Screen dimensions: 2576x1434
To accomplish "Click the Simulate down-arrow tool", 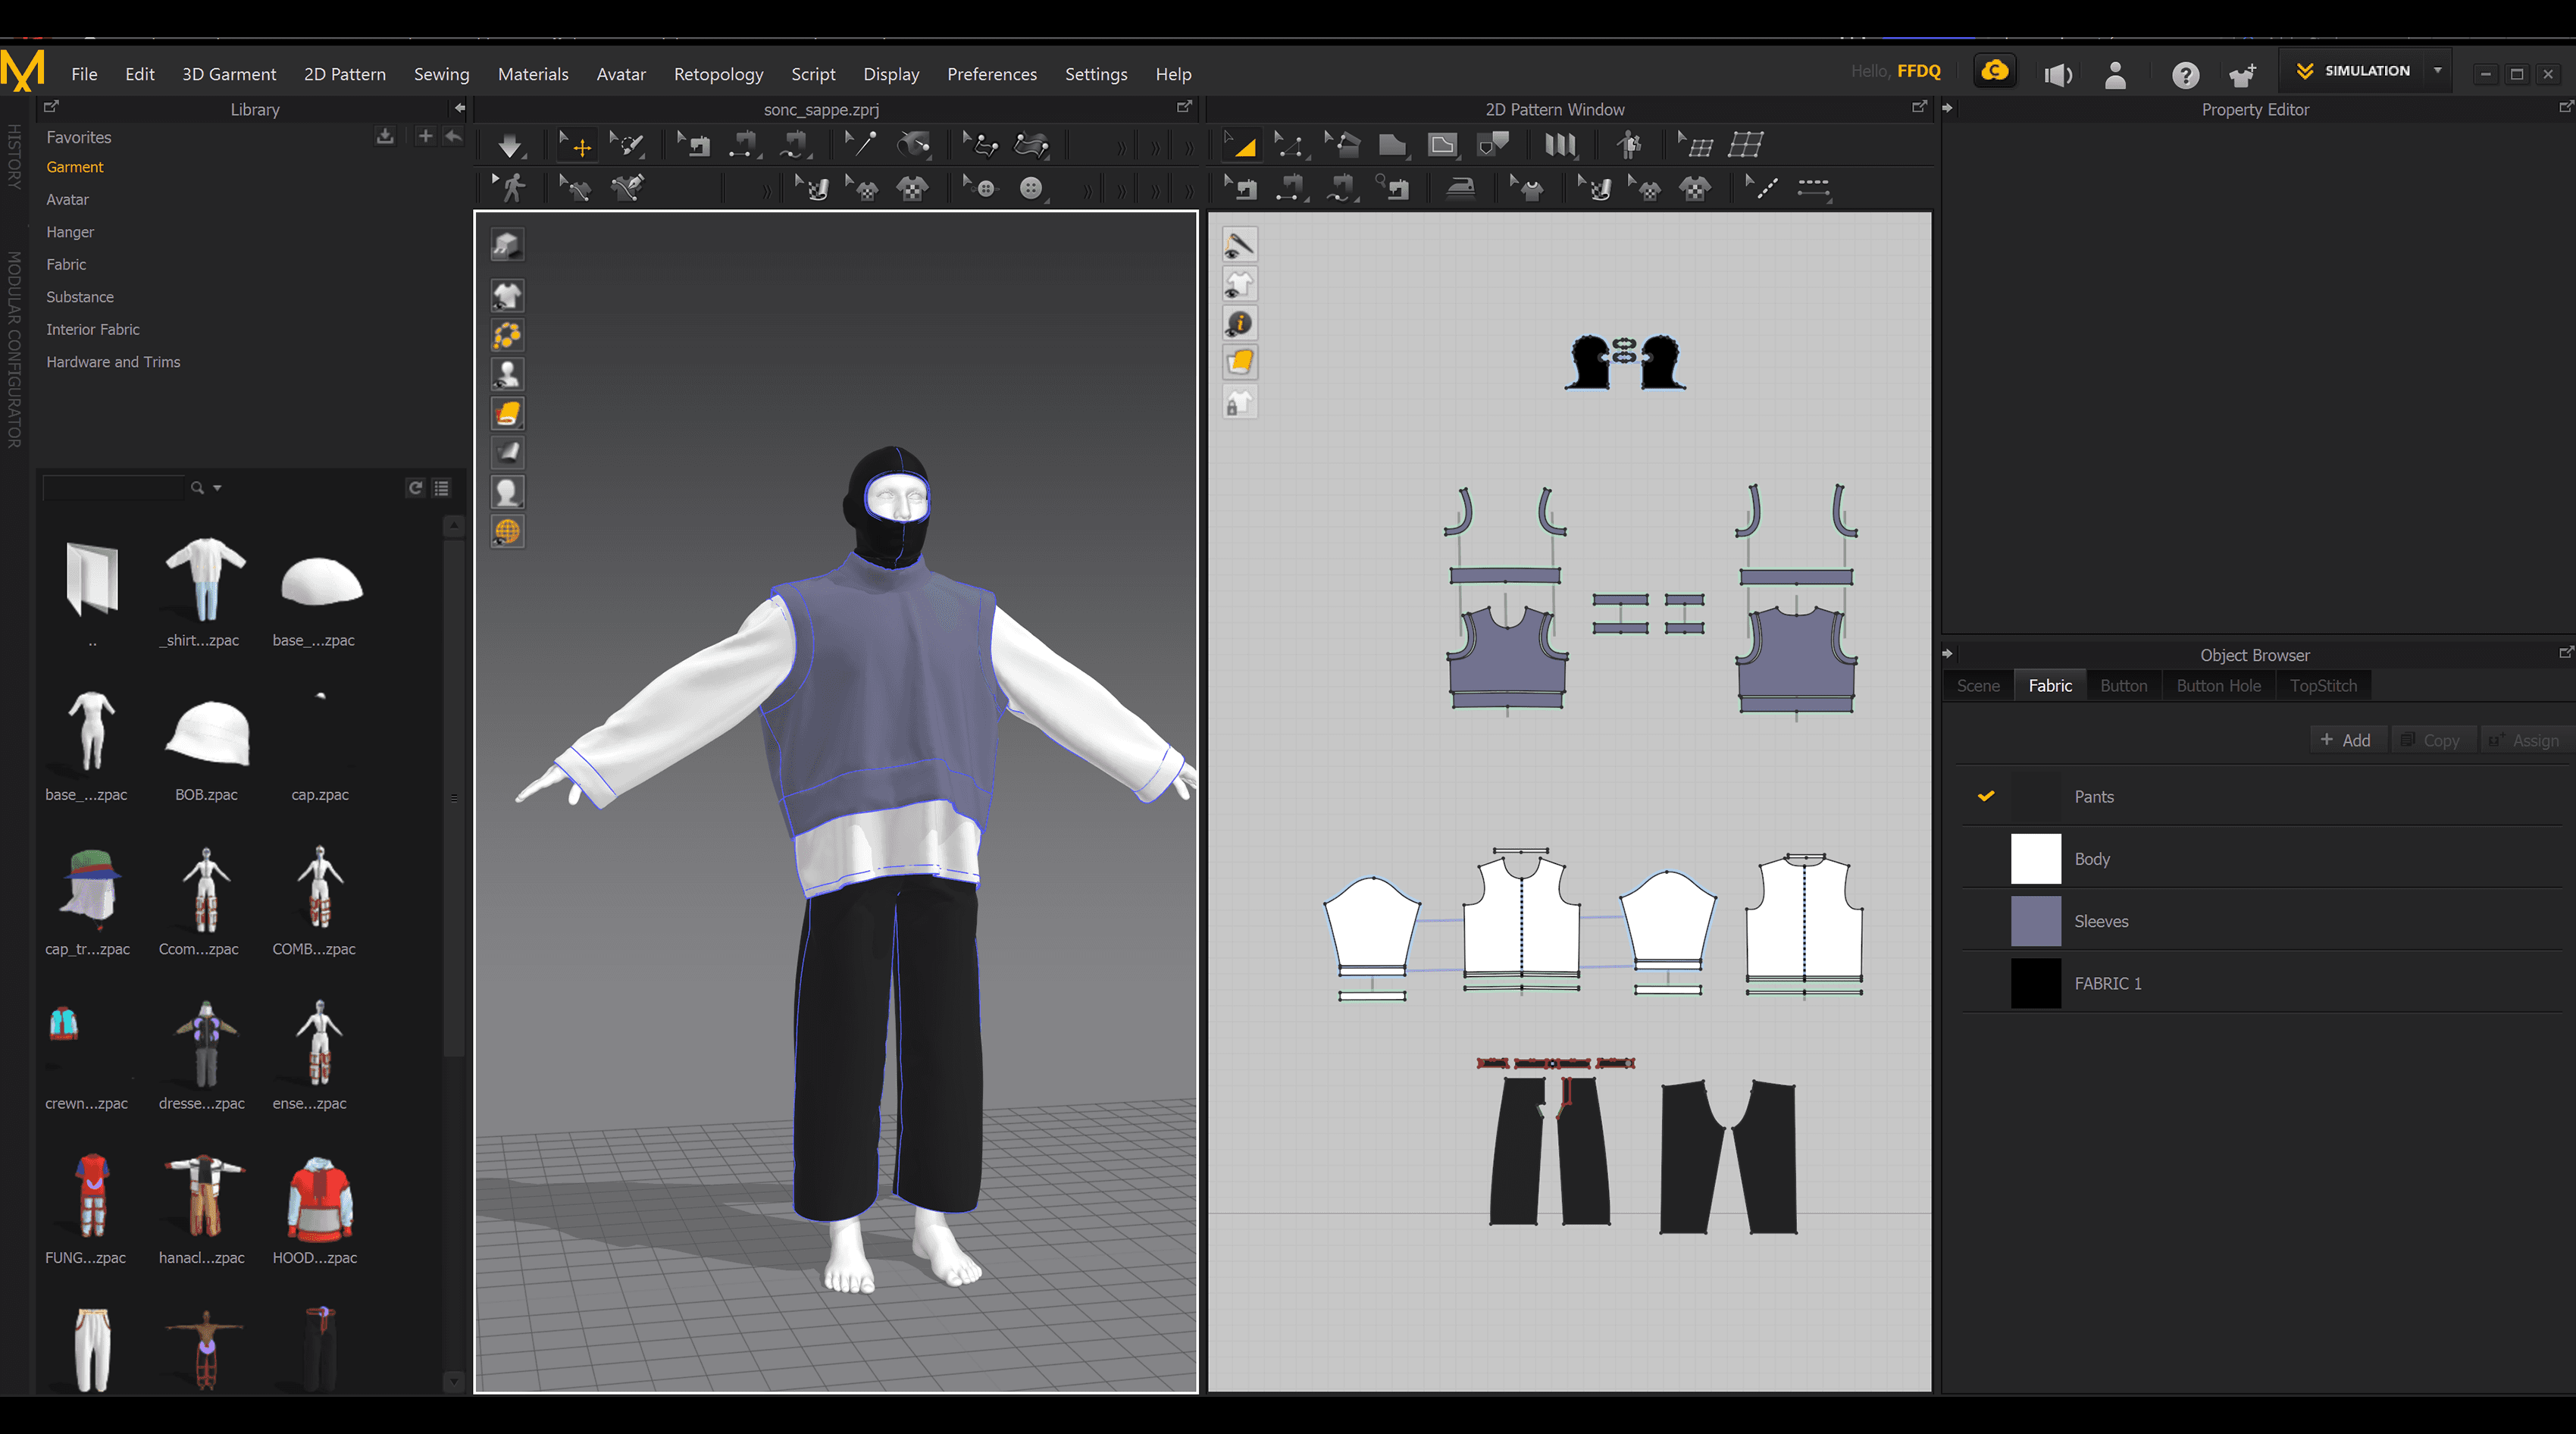I will (x=510, y=146).
